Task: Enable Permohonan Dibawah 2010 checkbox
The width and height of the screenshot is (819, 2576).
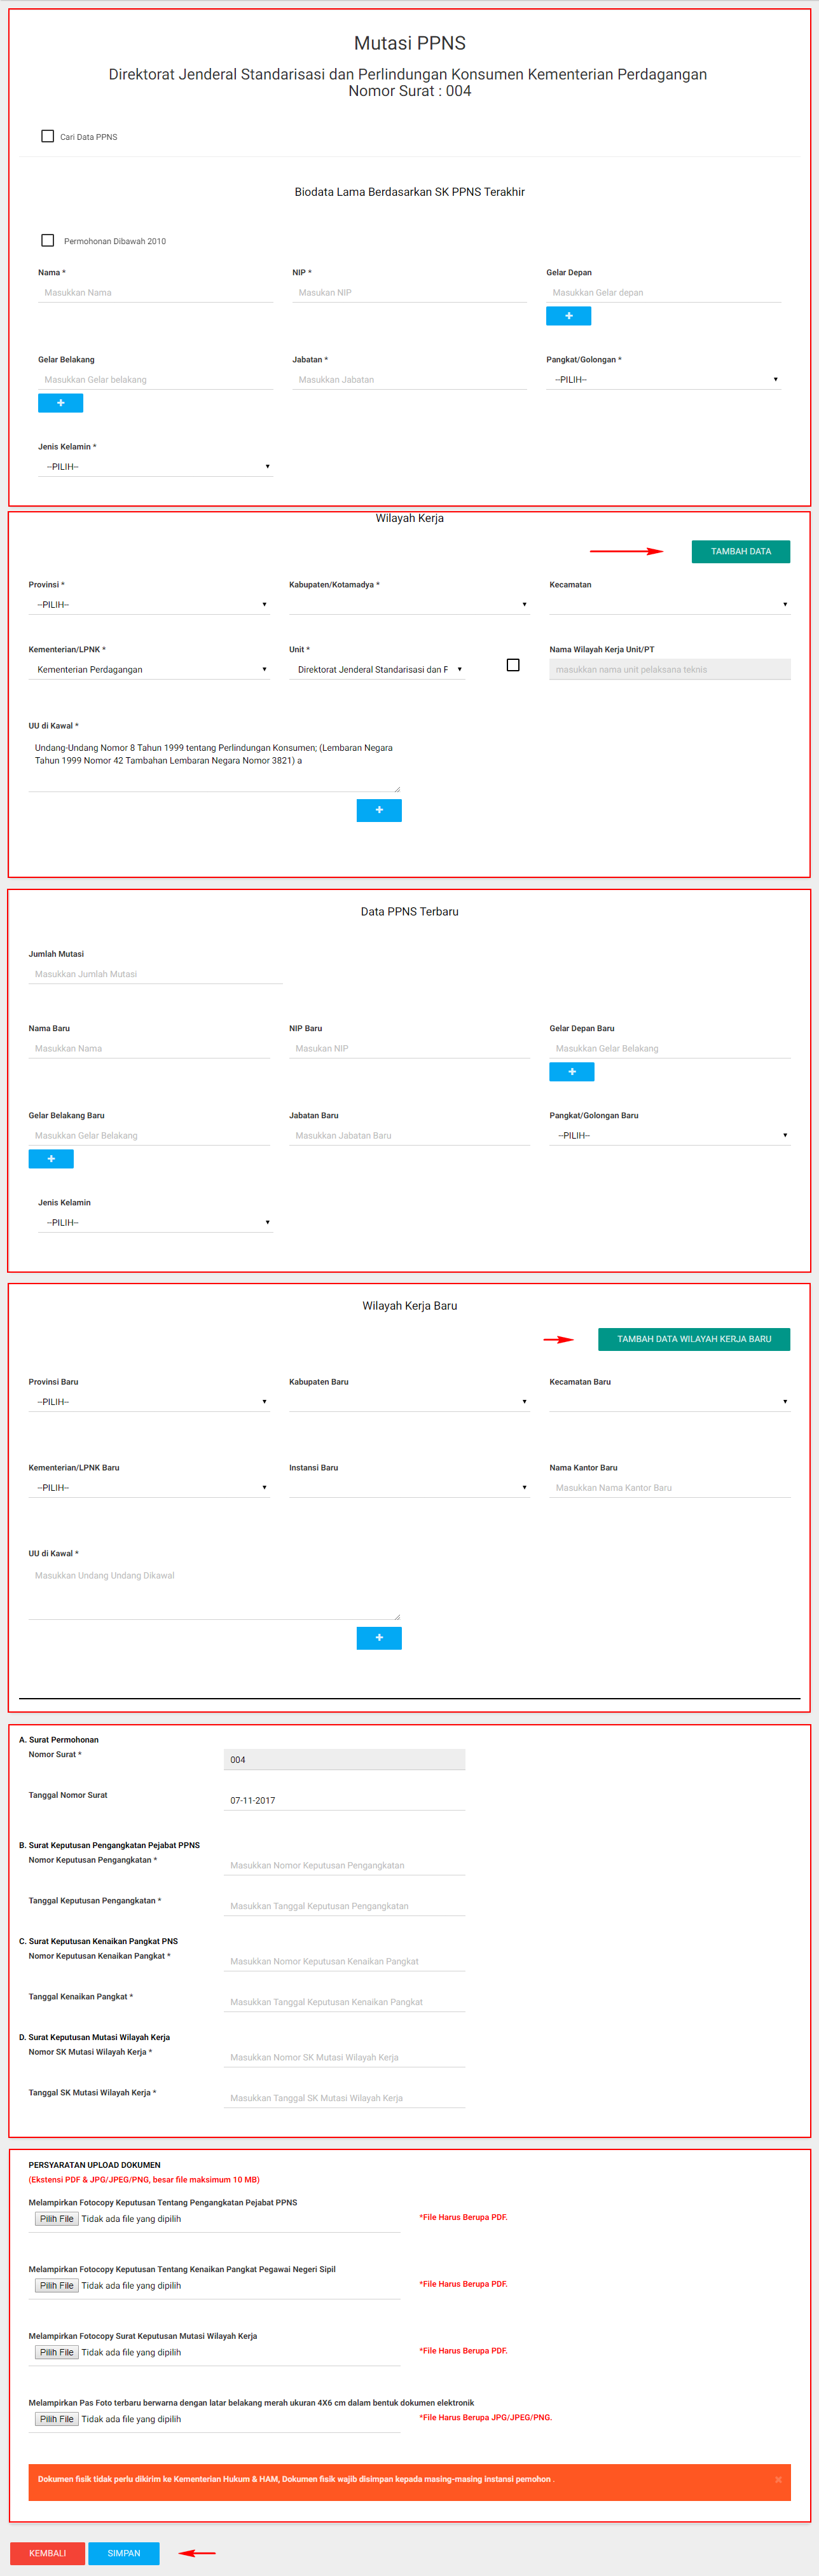Action: pyautogui.click(x=47, y=240)
